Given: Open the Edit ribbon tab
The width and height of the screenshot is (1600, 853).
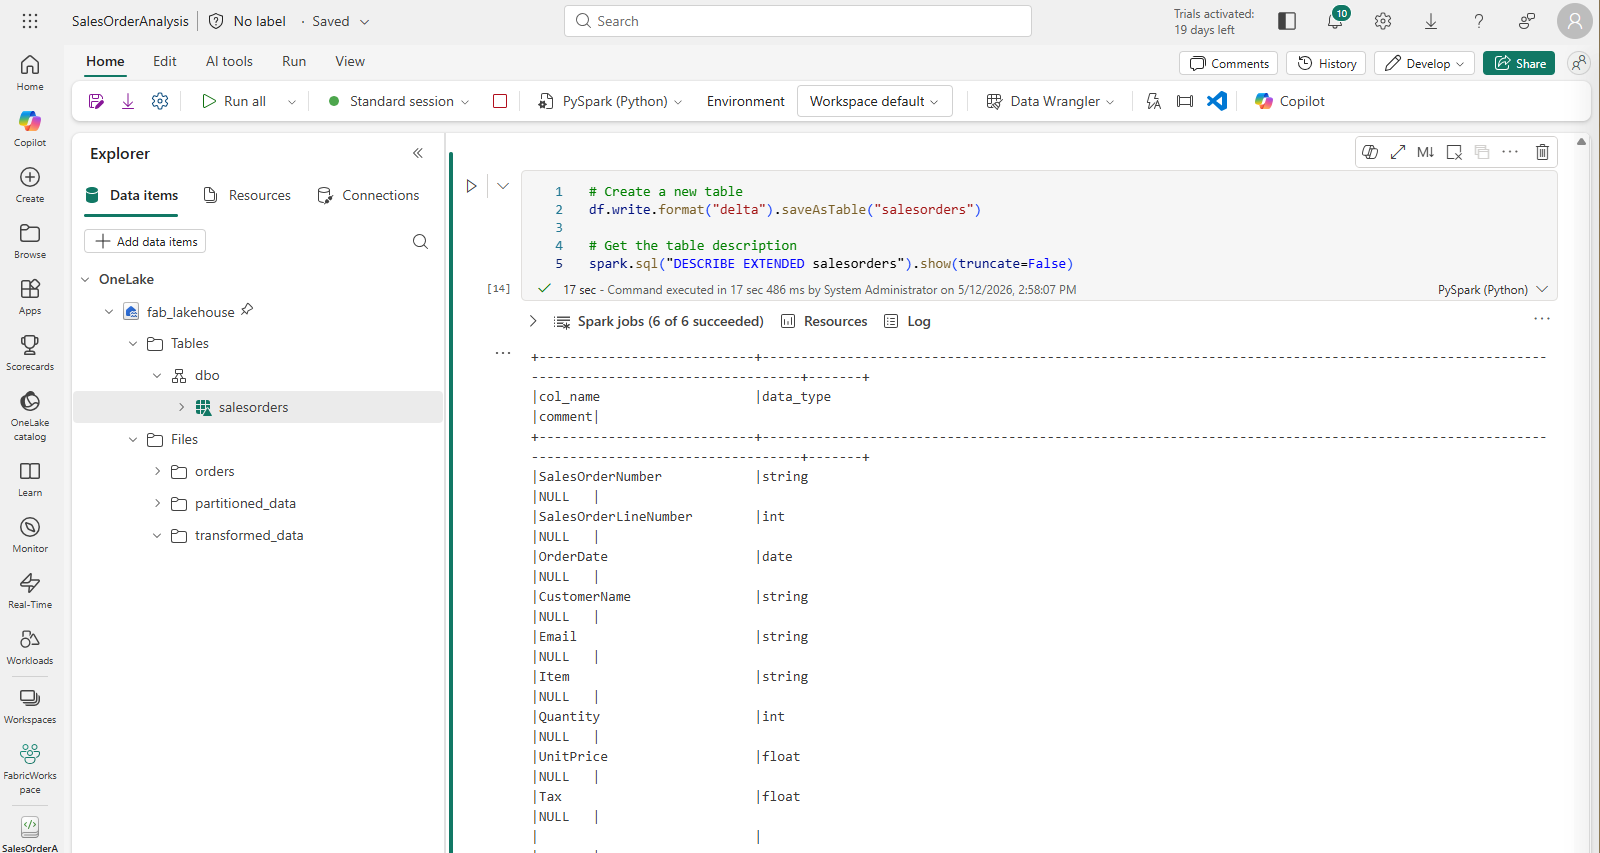Looking at the screenshot, I should pyautogui.click(x=165, y=61).
